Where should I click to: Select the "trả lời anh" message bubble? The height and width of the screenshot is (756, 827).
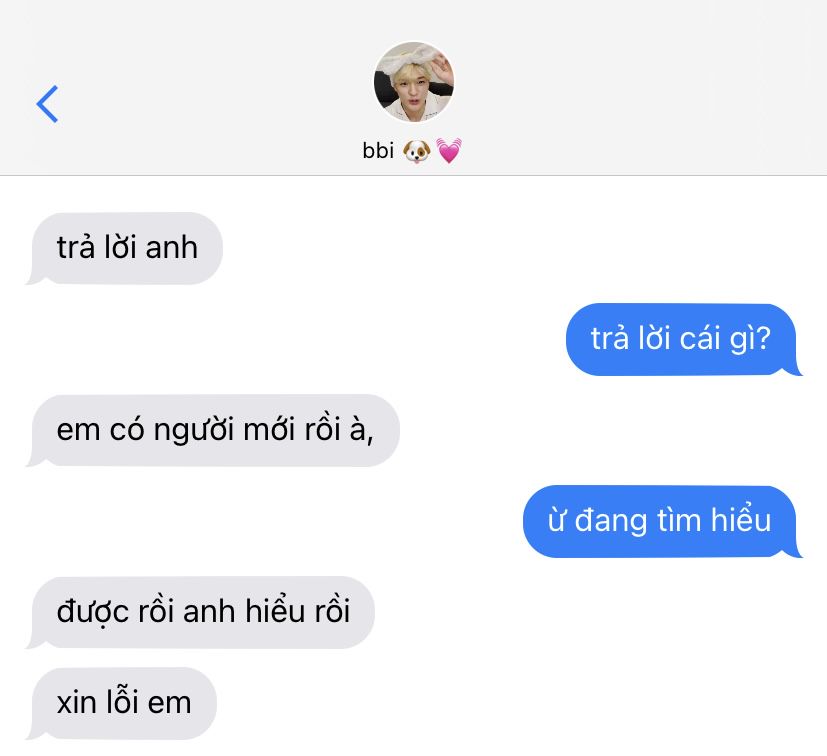coord(124,248)
